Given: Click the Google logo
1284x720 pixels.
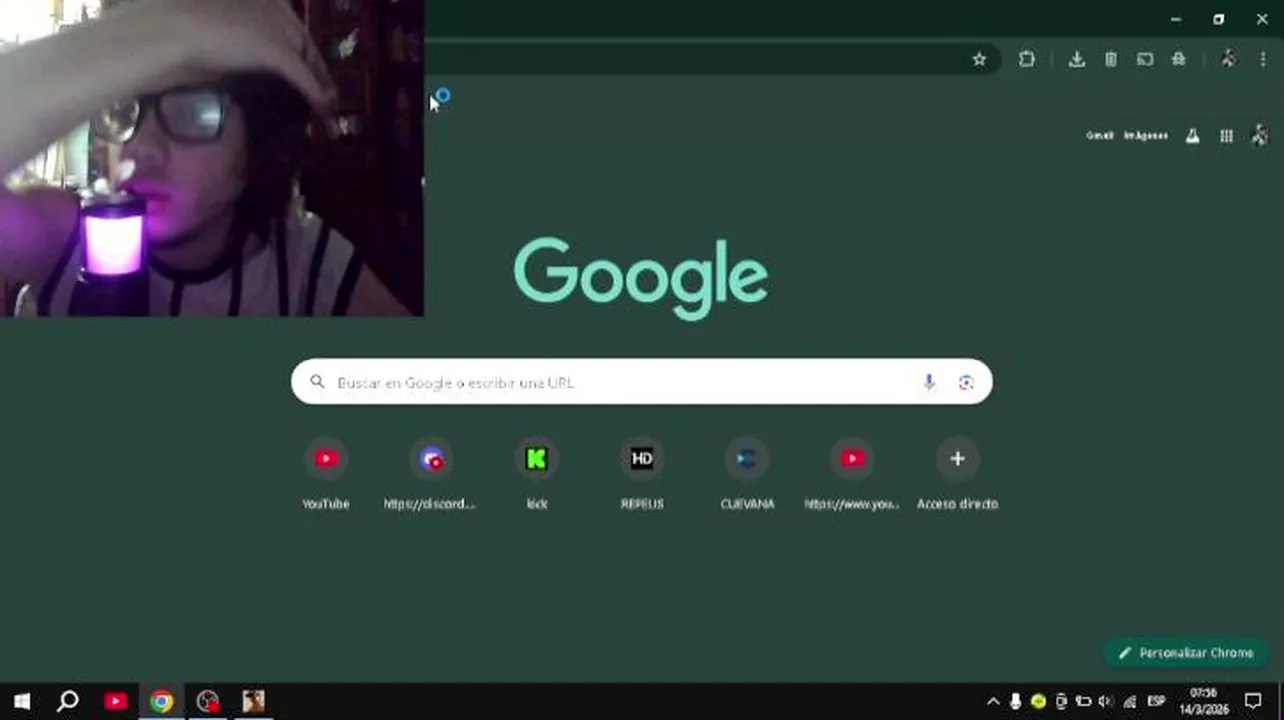Looking at the screenshot, I should coord(641,278).
